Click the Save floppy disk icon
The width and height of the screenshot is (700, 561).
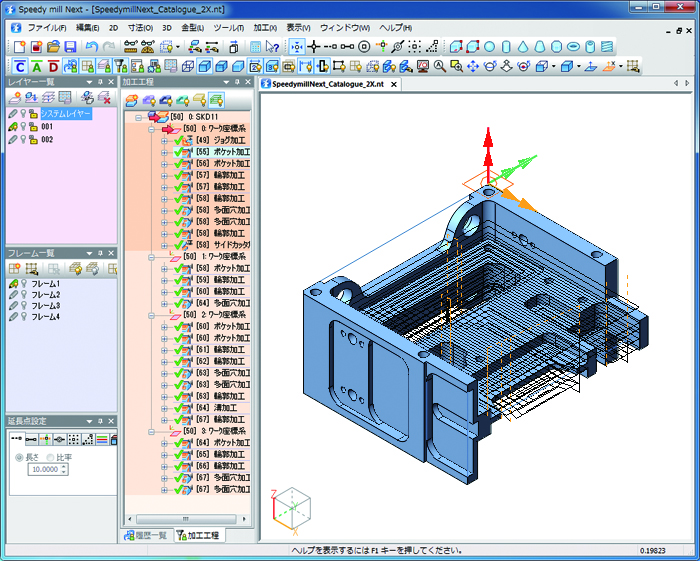click(70, 47)
